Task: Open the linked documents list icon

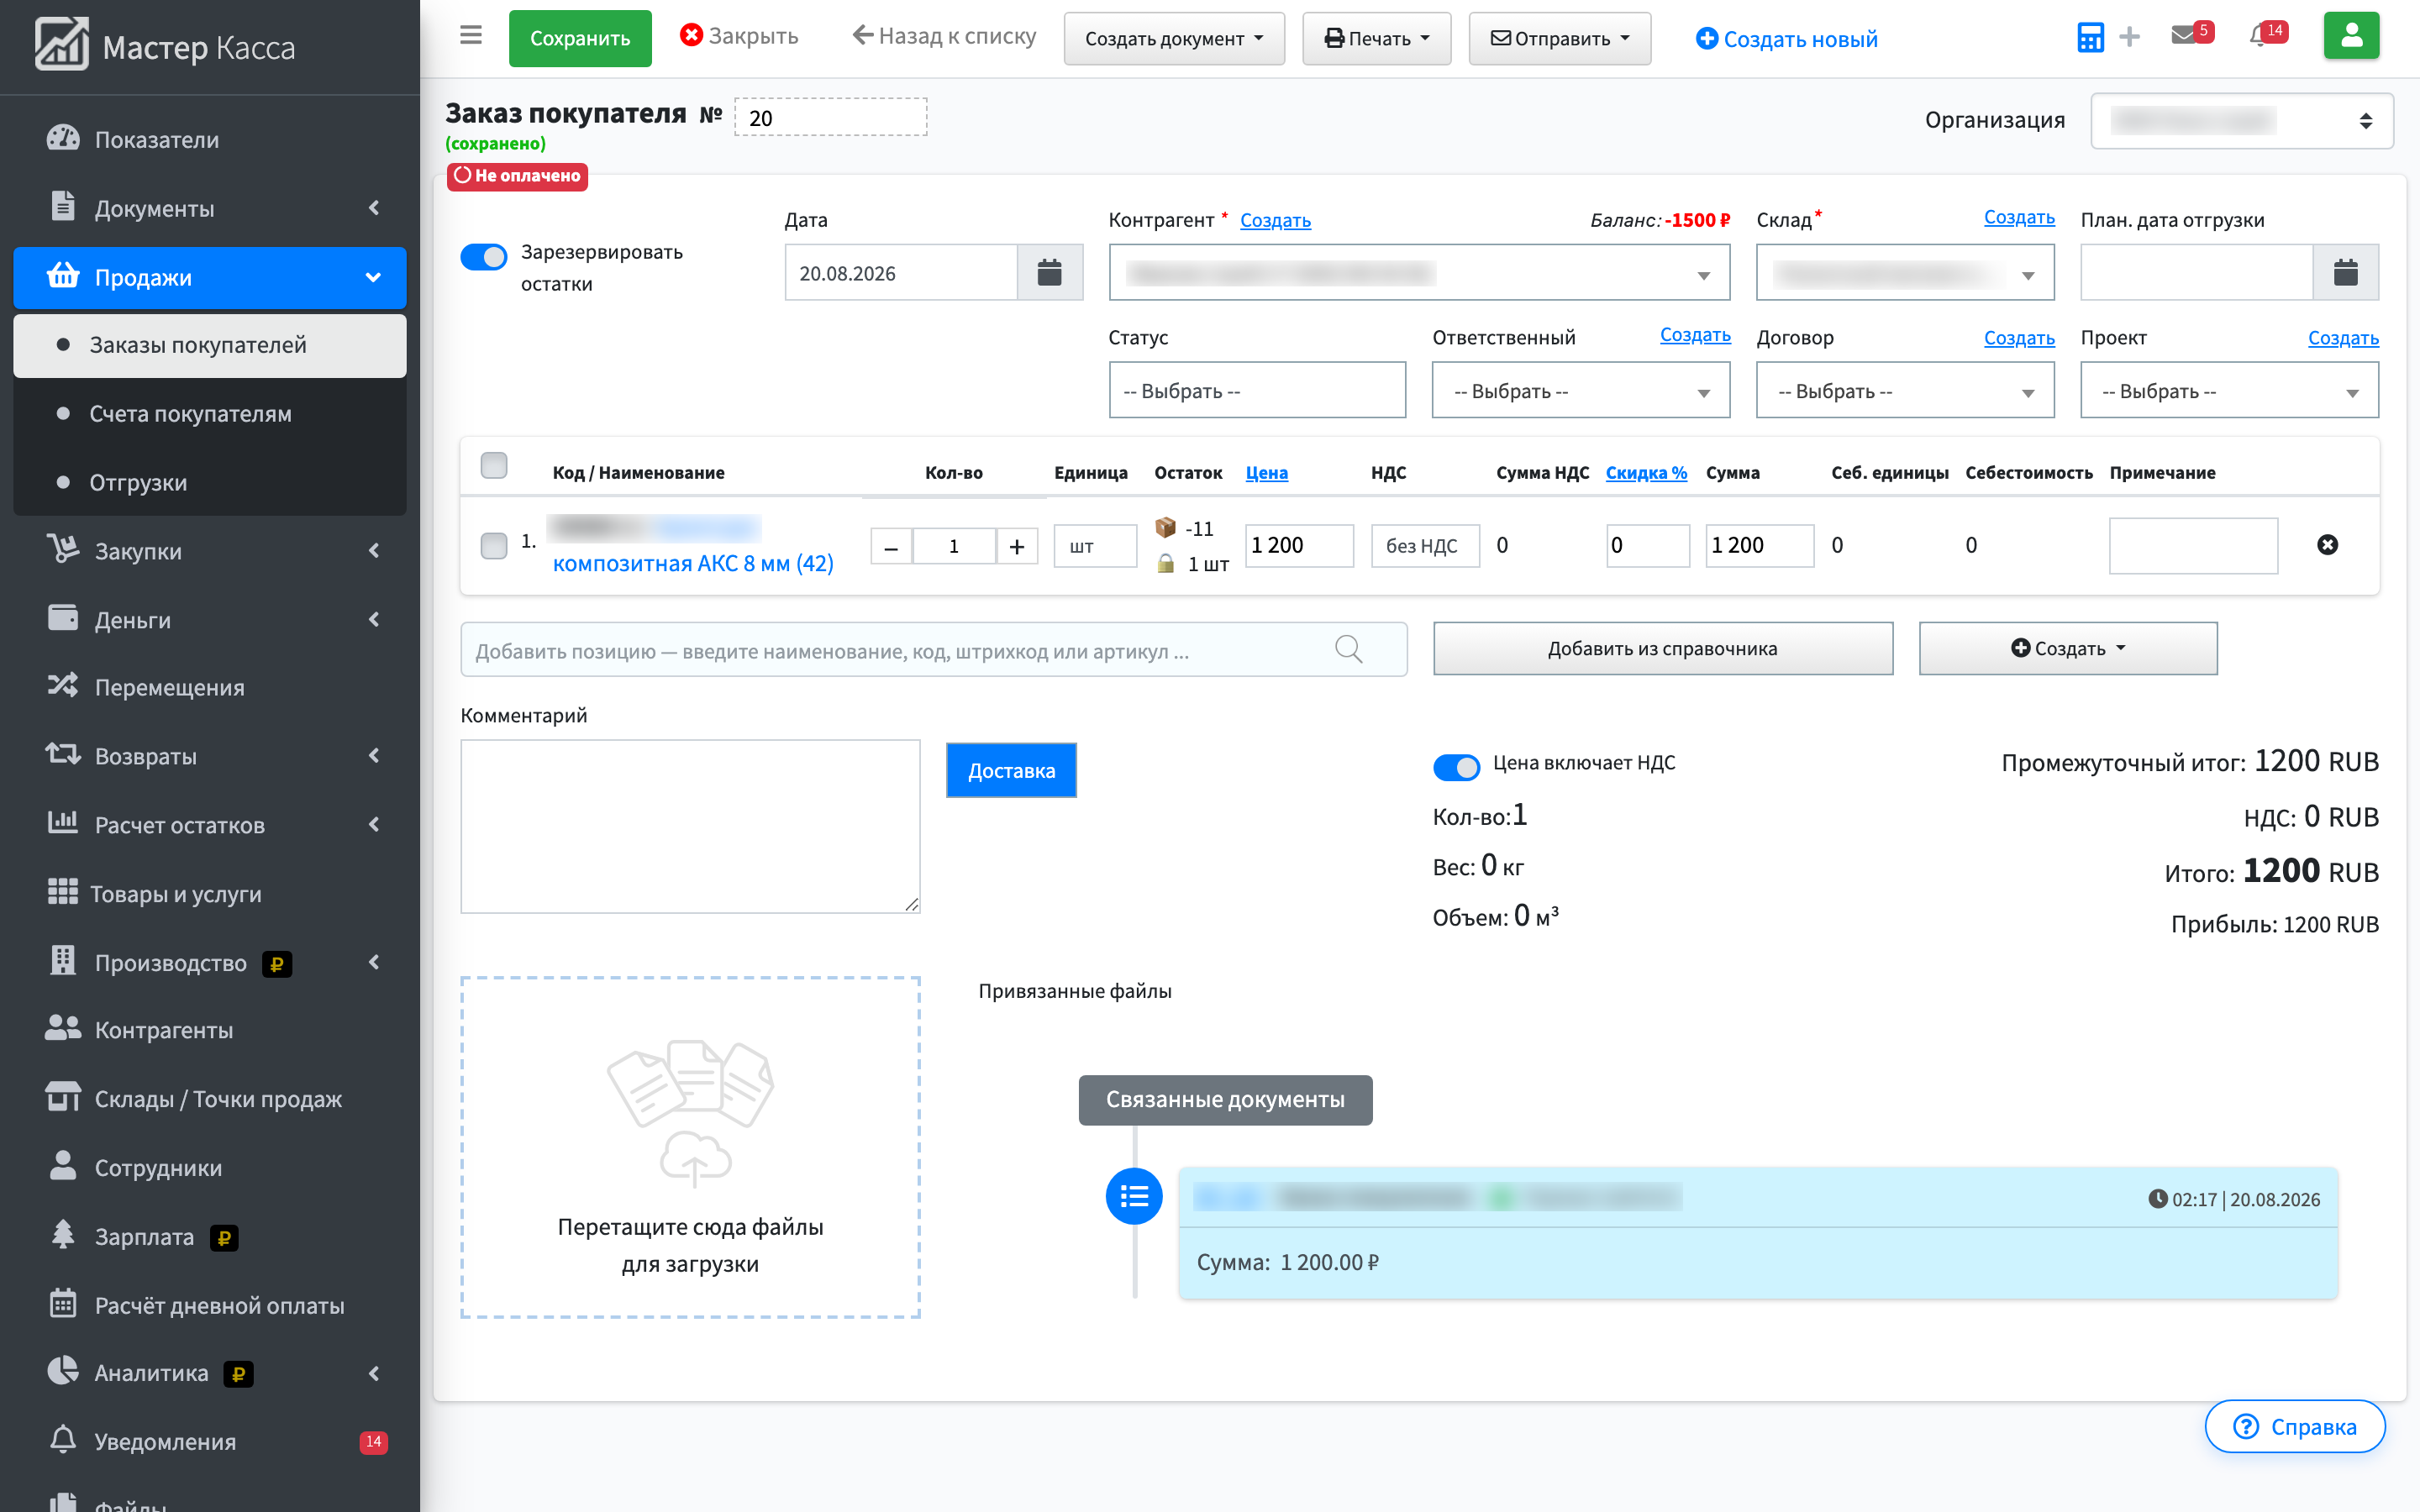Action: (x=1134, y=1196)
